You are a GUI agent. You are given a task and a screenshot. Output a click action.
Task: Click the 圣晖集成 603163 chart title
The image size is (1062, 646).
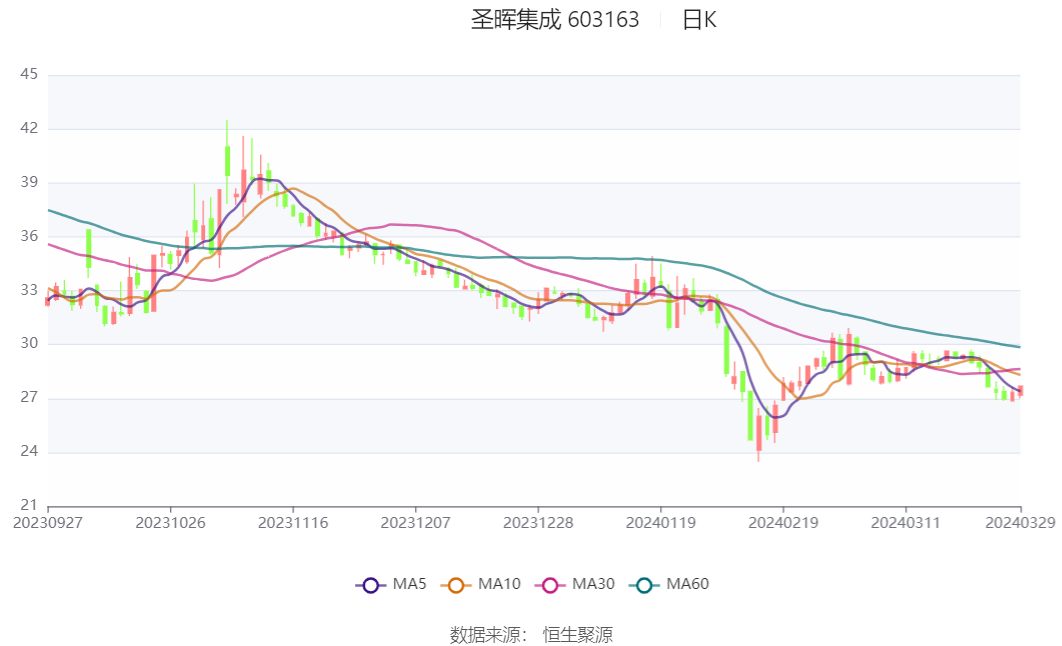click(x=555, y=20)
